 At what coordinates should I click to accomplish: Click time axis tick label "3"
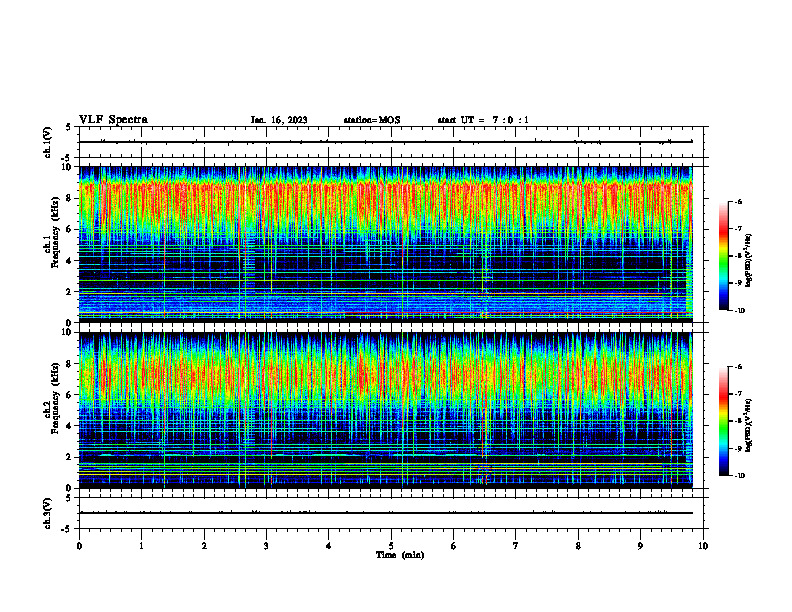266,546
